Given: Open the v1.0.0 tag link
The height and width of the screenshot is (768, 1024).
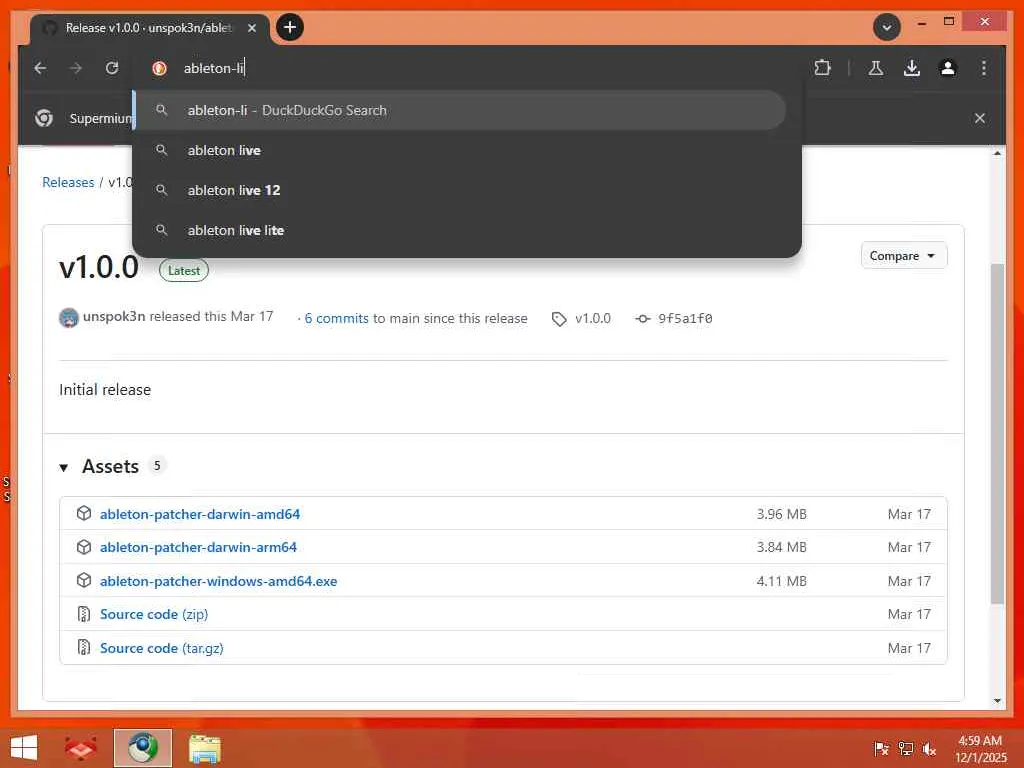Looking at the screenshot, I should [x=592, y=318].
